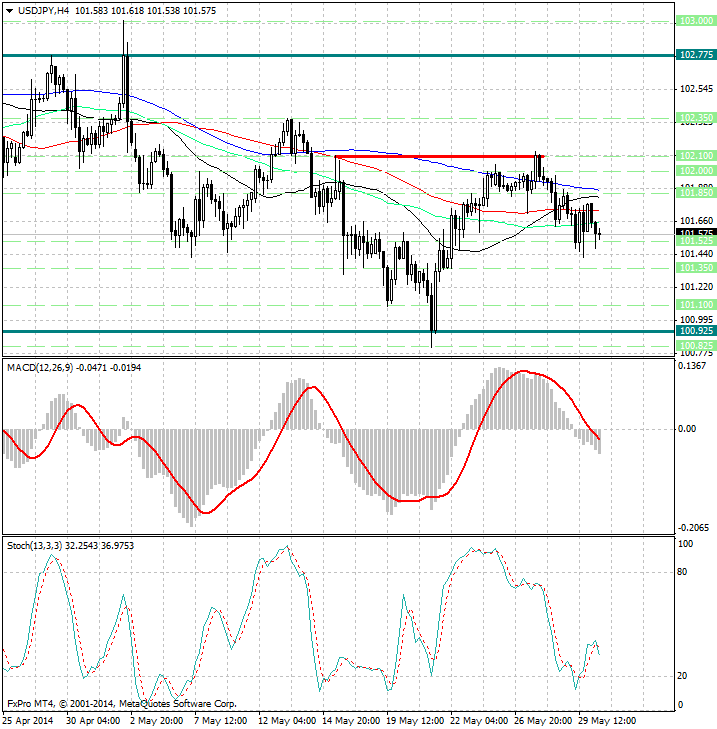717x729 pixels.
Task: Click the 102.775 teal price label
Action: click(695, 54)
